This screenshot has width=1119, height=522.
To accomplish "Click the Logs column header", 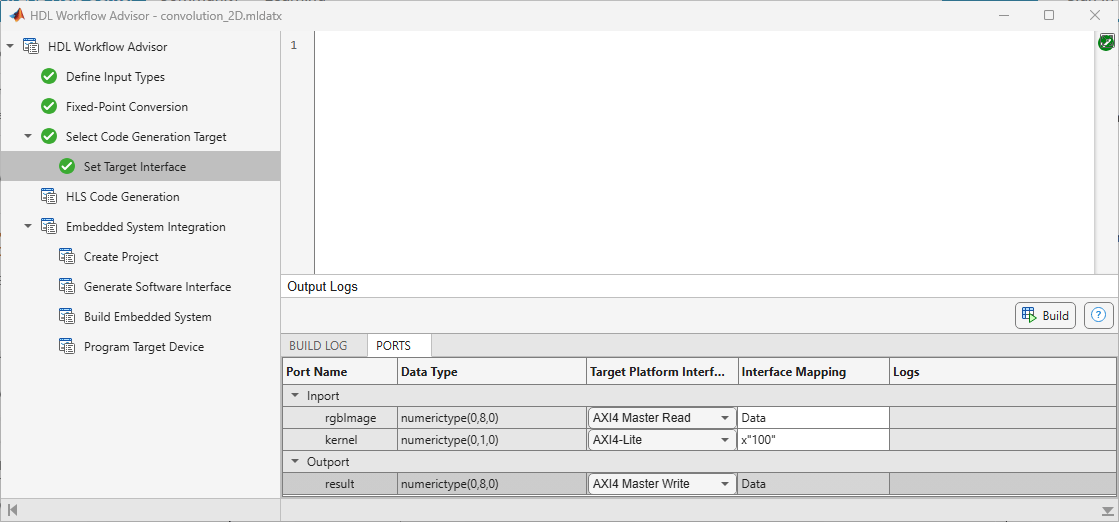I will coord(1003,372).
